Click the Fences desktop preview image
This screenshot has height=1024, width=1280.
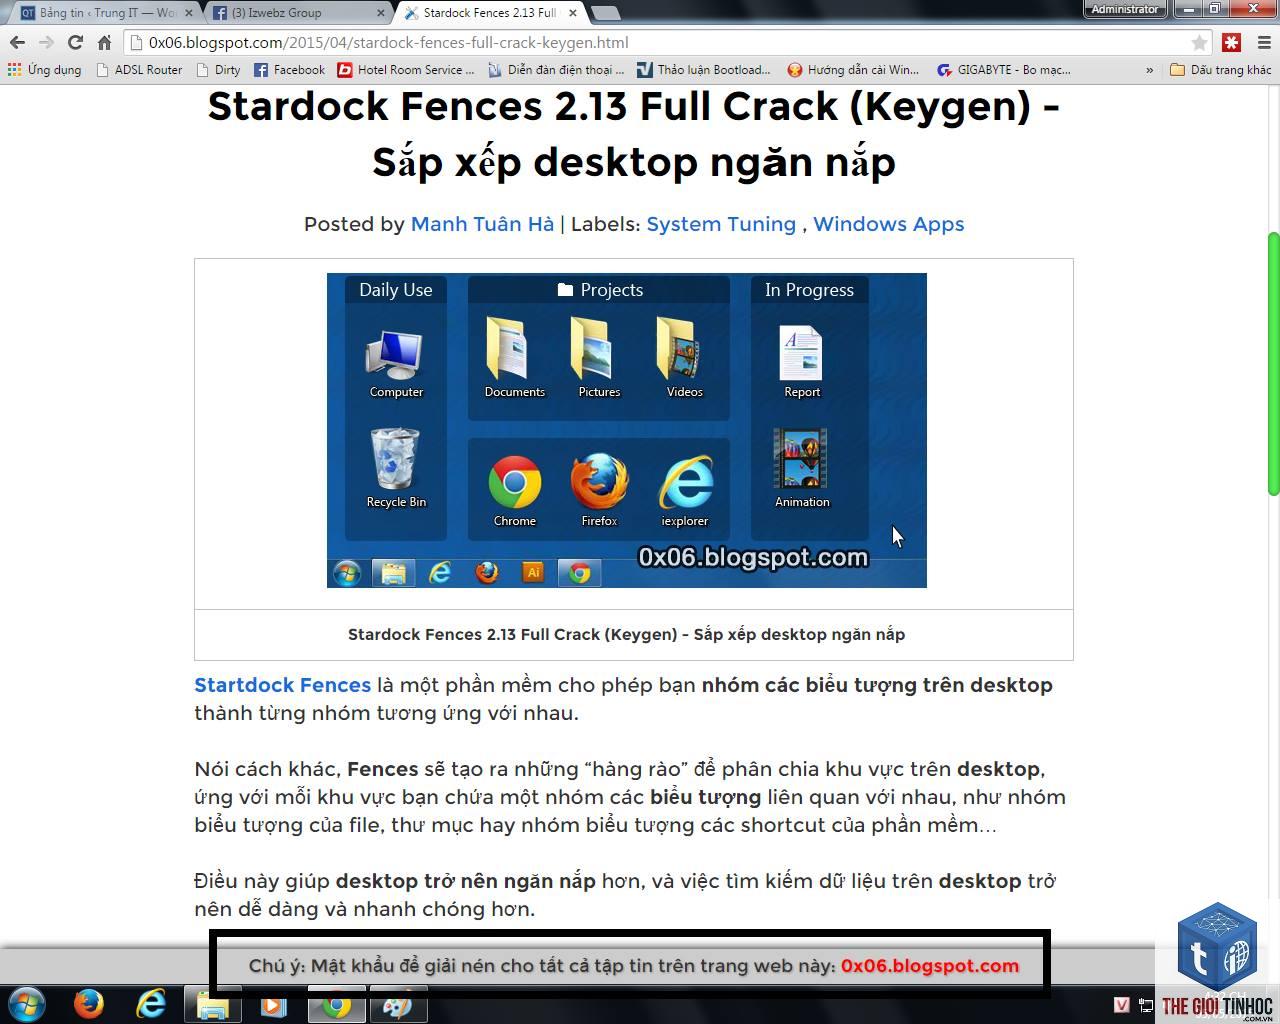(x=627, y=430)
